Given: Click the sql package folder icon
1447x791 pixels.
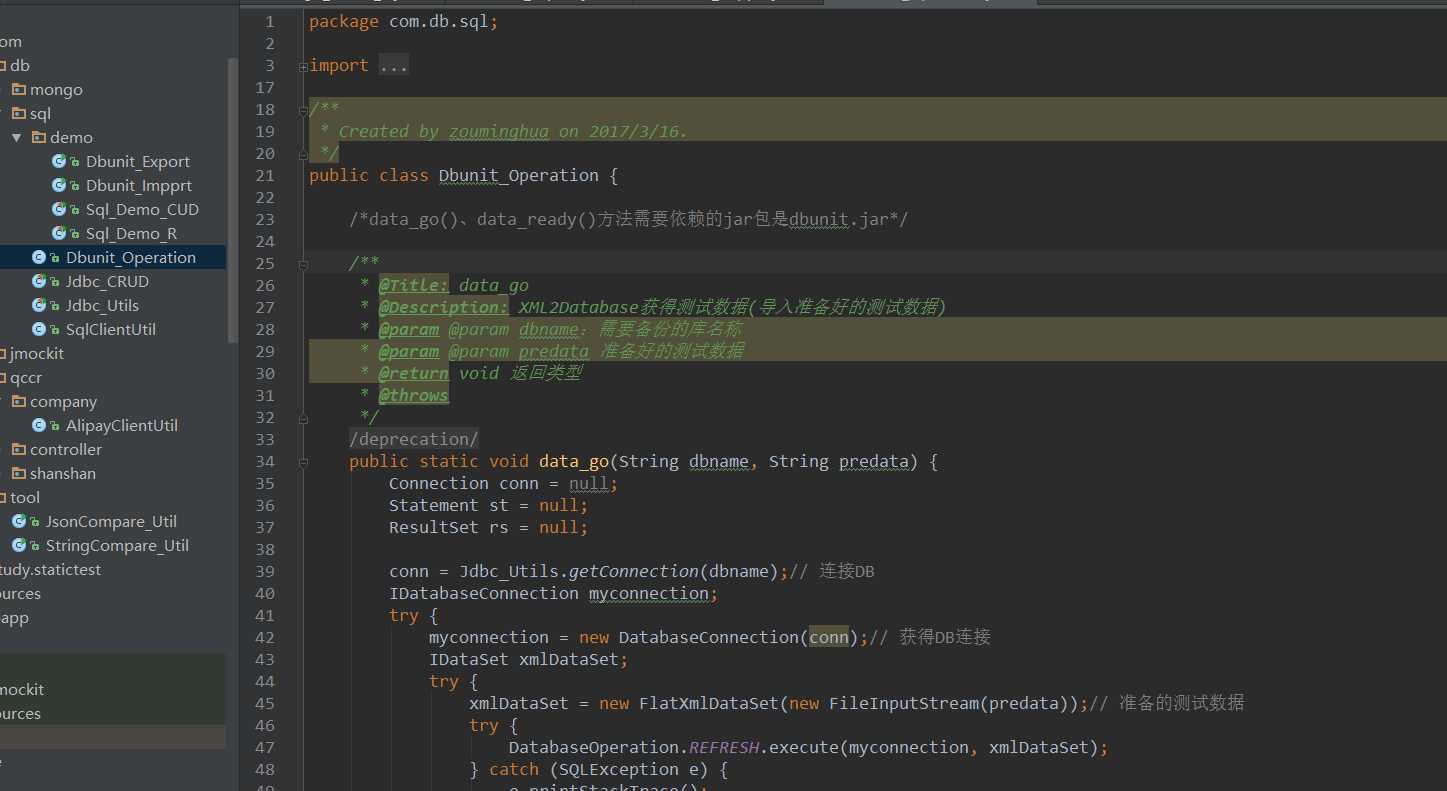Looking at the screenshot, I should (19, 113).
